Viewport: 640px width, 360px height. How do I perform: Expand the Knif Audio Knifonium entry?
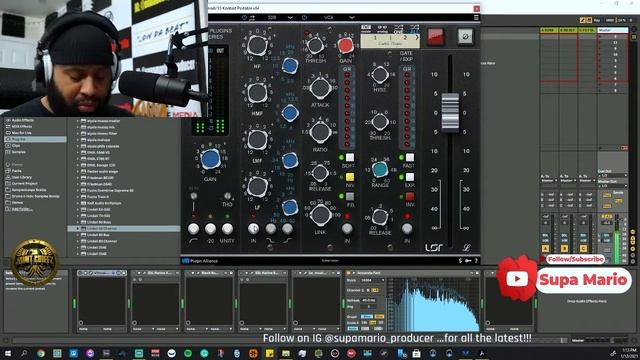click(78, 203)
